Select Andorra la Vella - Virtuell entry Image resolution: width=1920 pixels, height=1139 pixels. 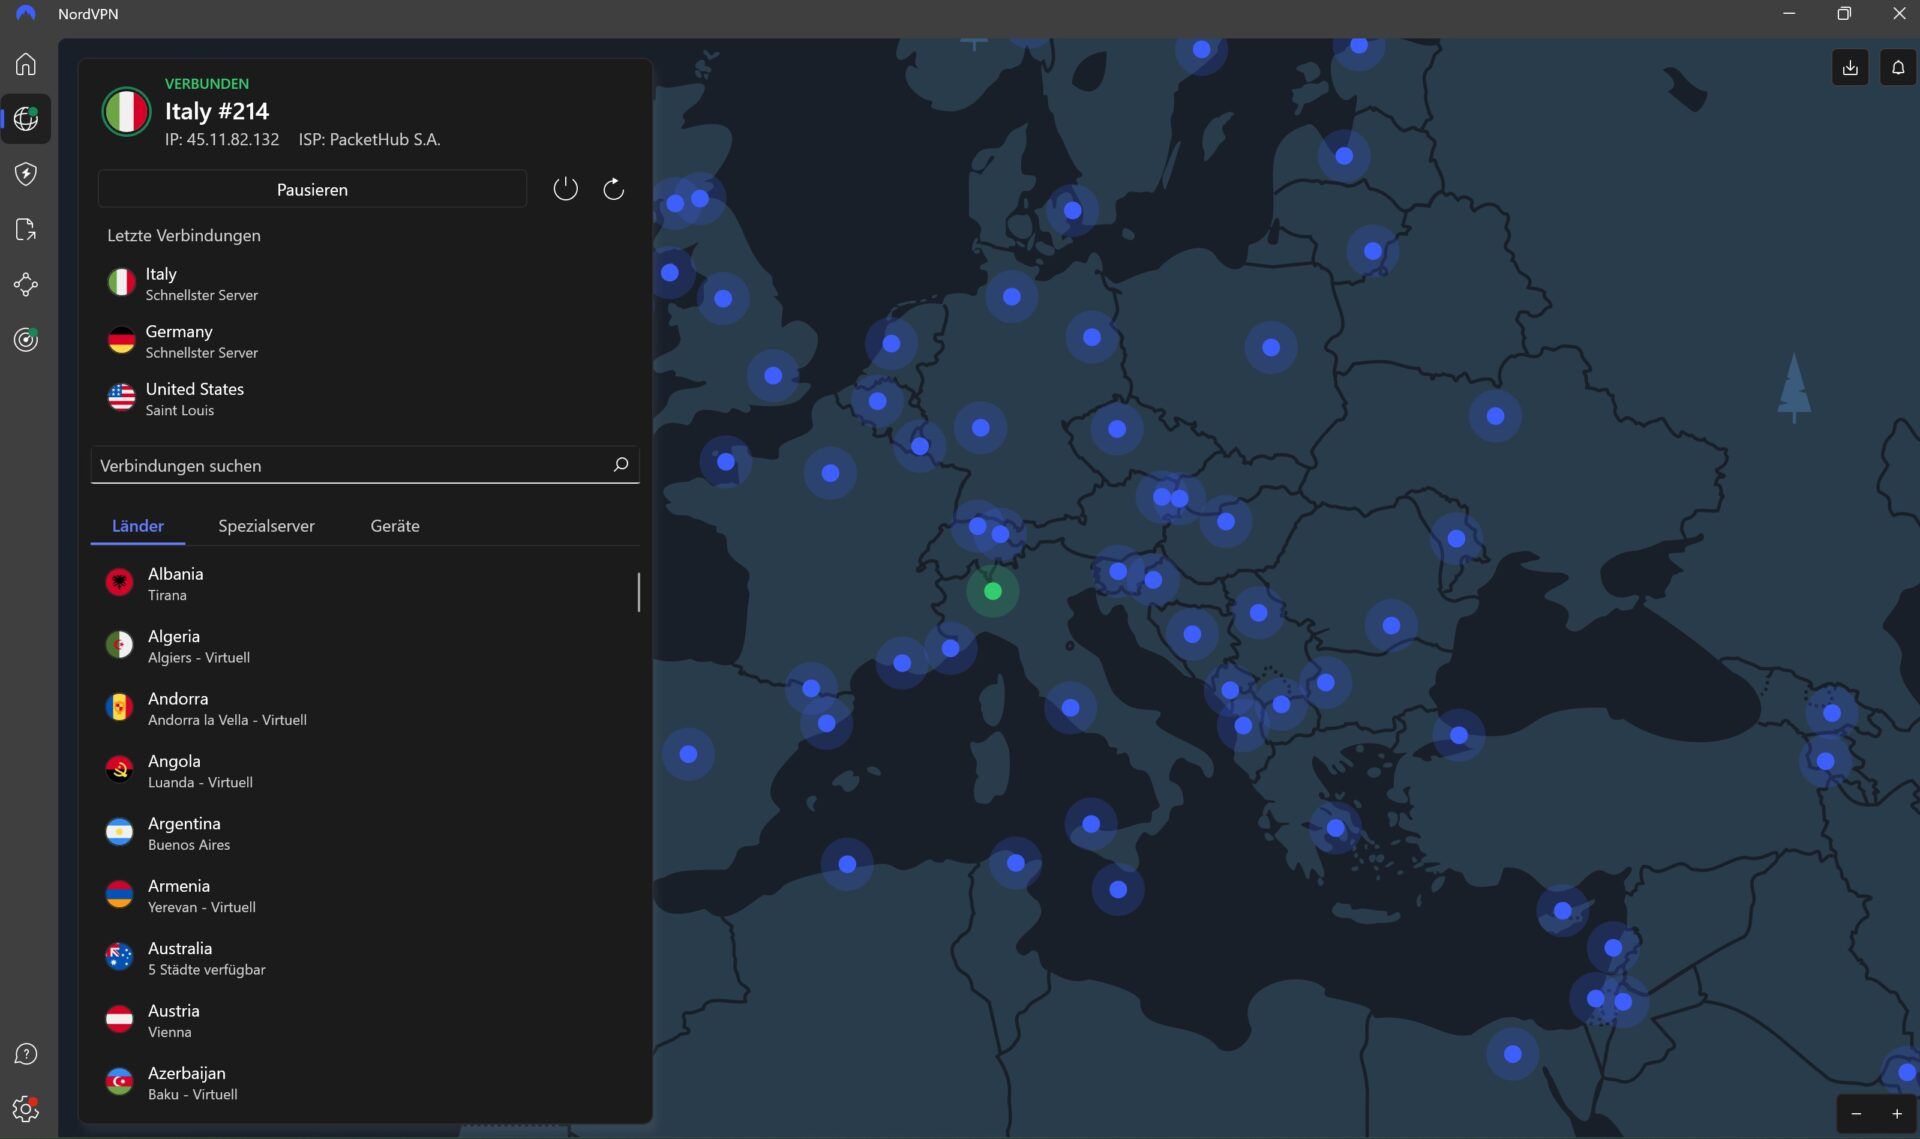(x=365, y=708)
